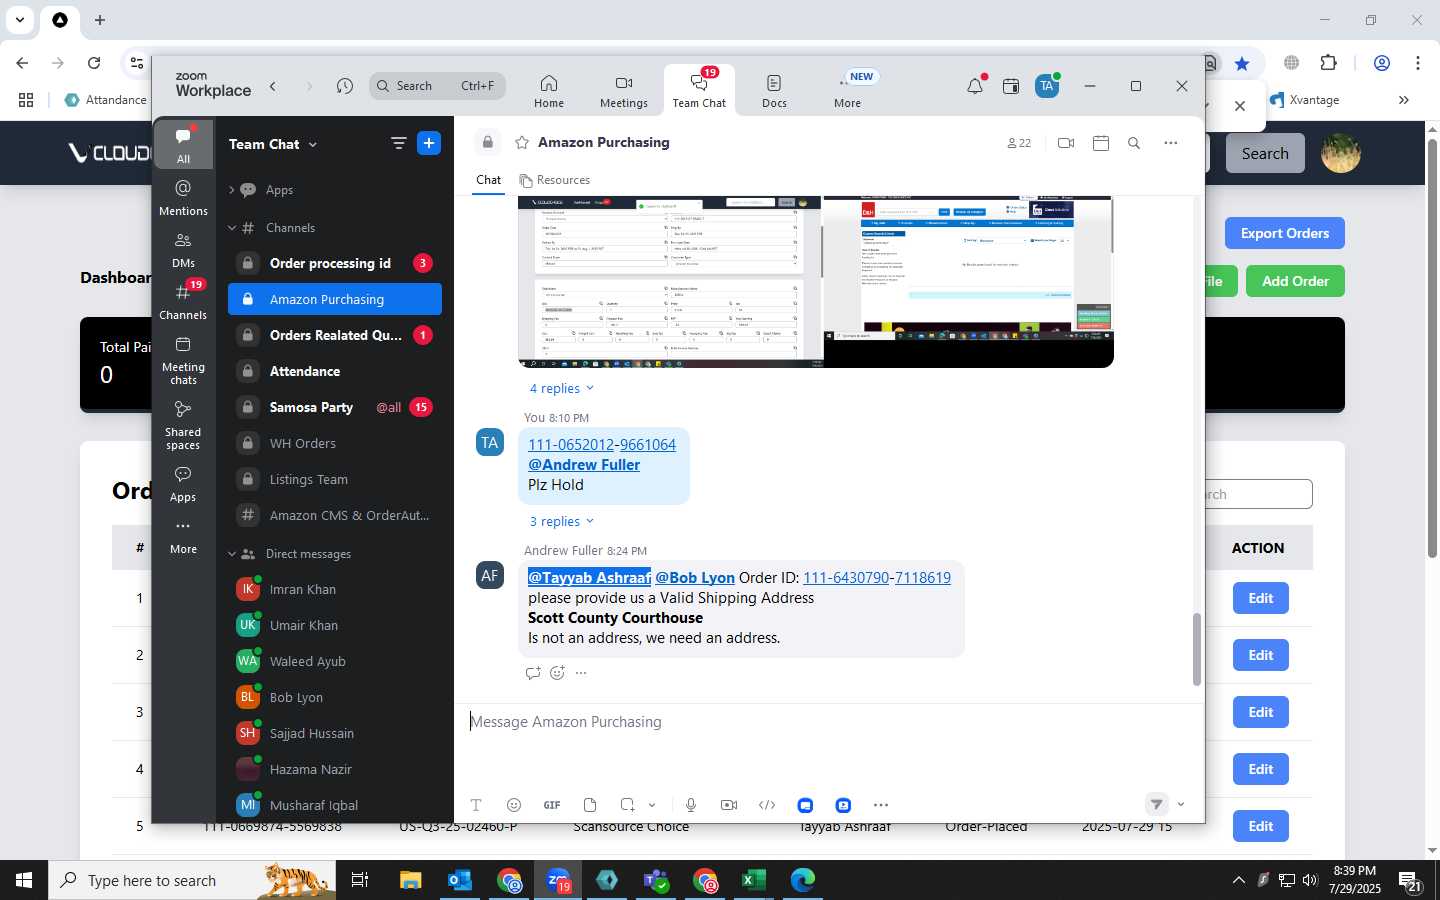Expand the 3 replies thread
Screen dimensions: 1440x900
point(561,521)
